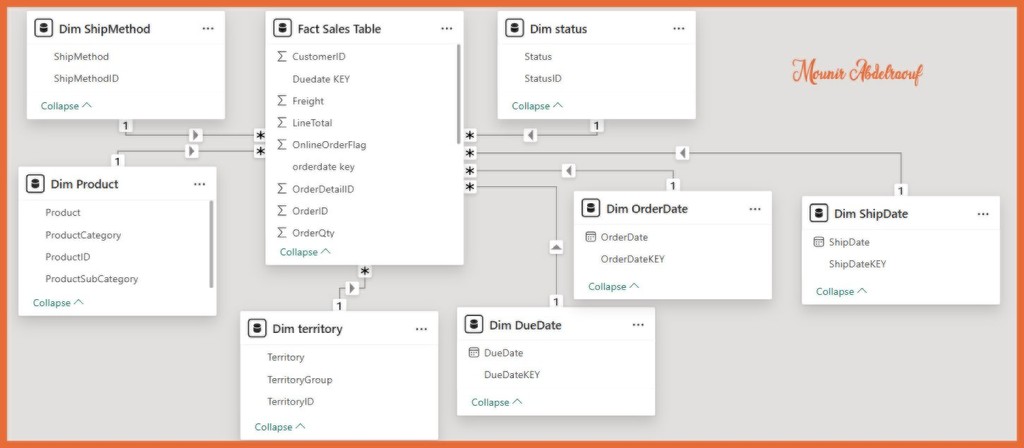
Task: Collapse the Dim DueDate table
Action: click(496, 402)
